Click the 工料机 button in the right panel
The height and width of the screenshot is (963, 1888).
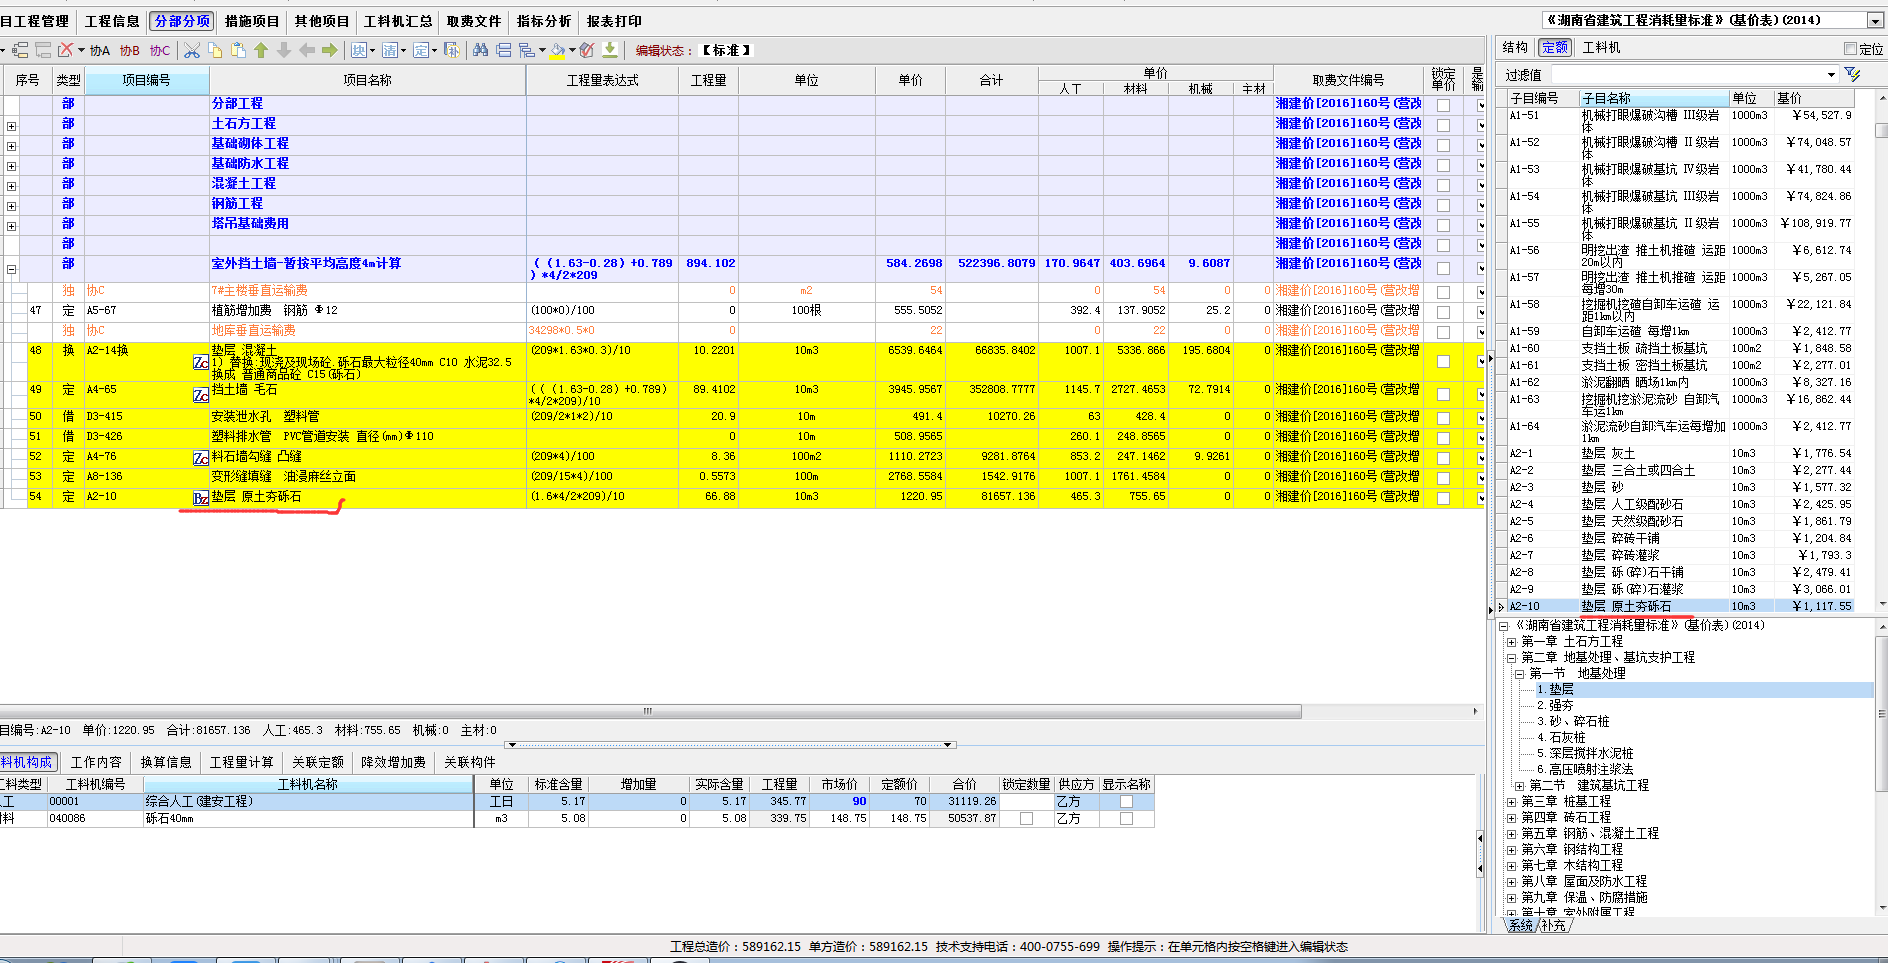1601,47
